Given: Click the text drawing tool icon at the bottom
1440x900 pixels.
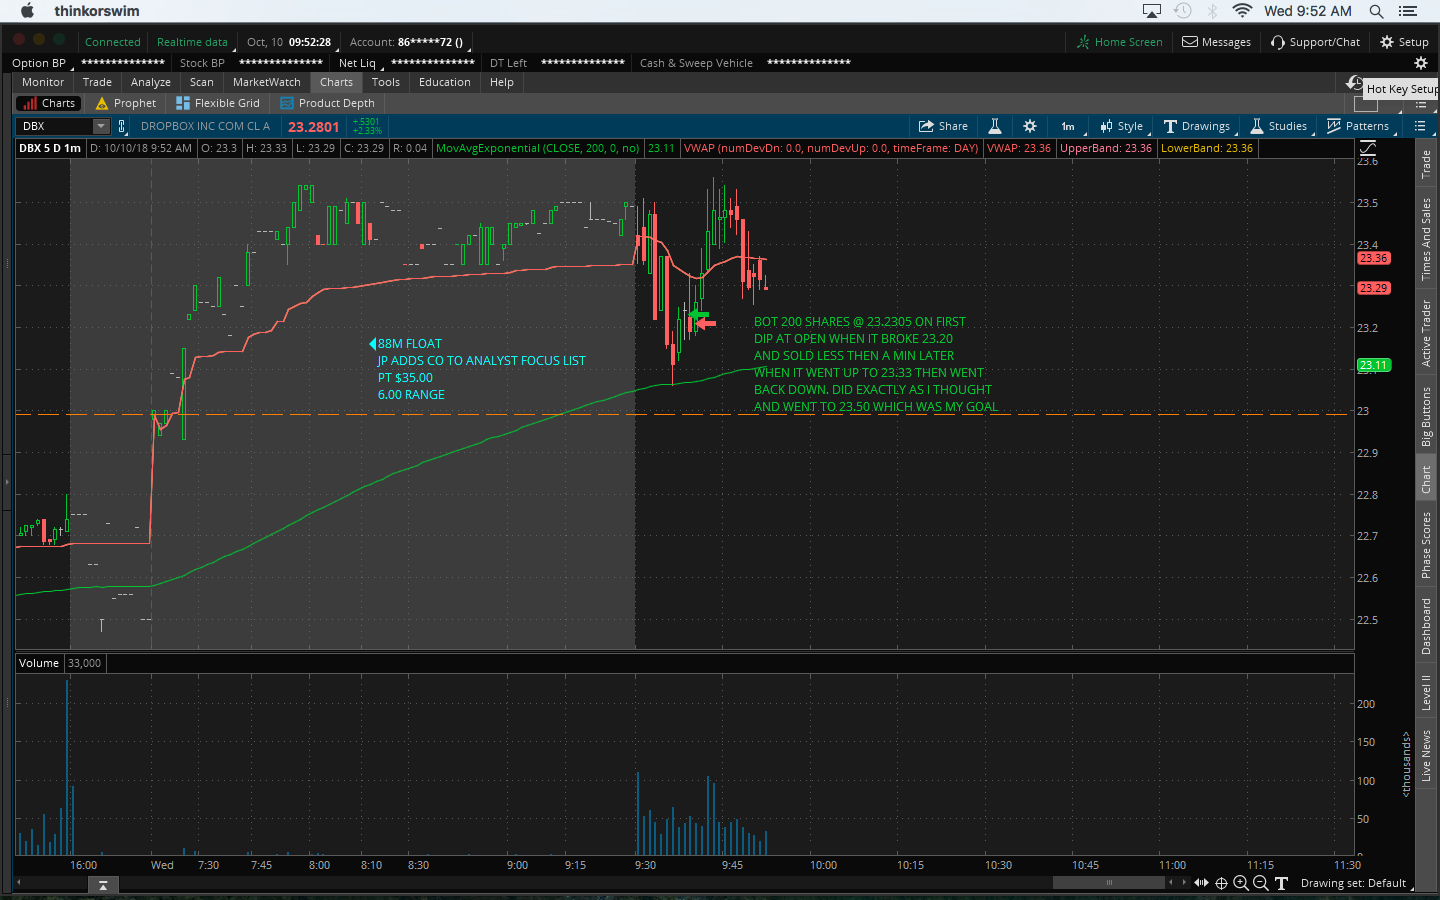Looking at the screenshot, I should pyautogui.click(x=1281, y=883).
